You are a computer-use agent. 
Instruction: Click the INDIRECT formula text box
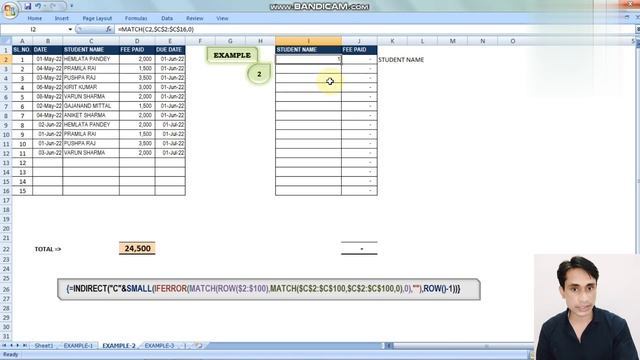(x=269, y=289)
